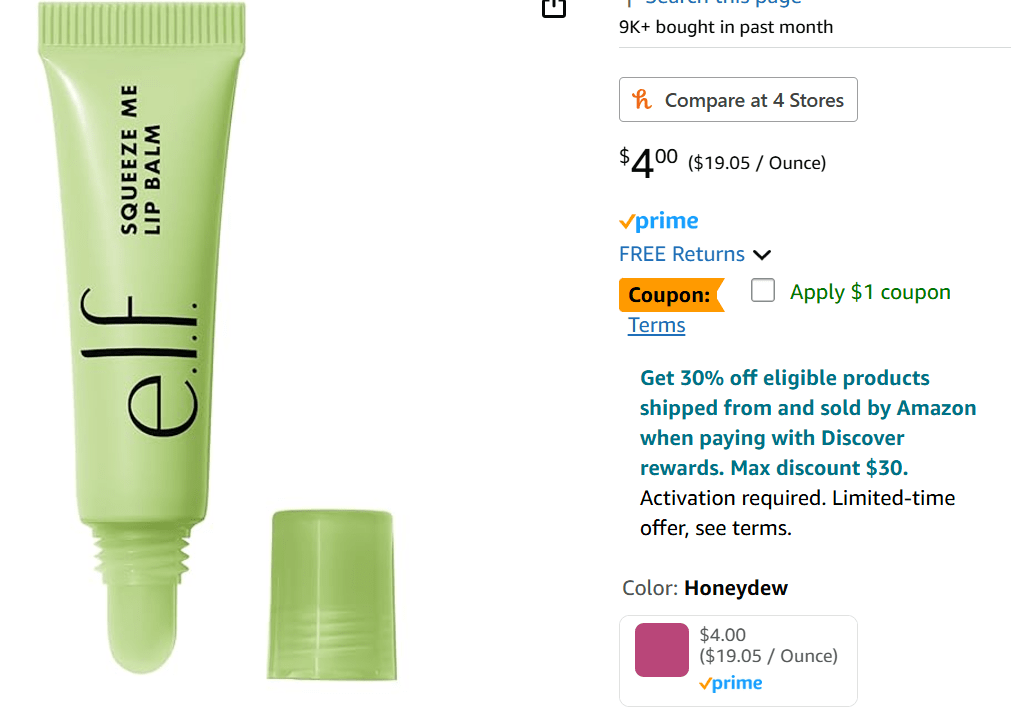Click the large $4.00 main price

click(648, 163)
